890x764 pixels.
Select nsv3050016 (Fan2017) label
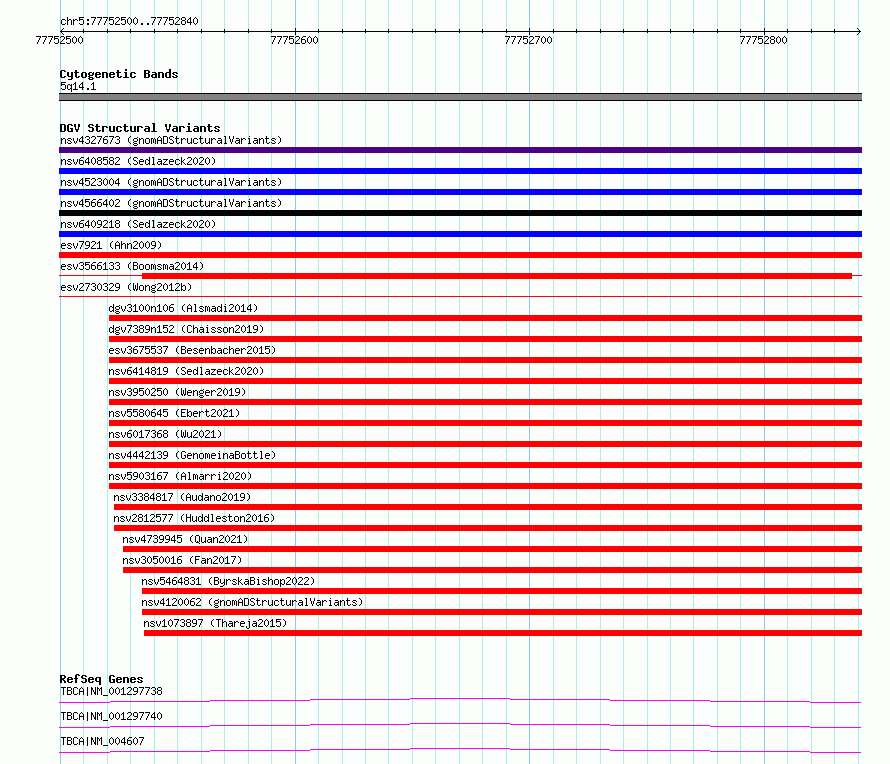tap(182, 560)
